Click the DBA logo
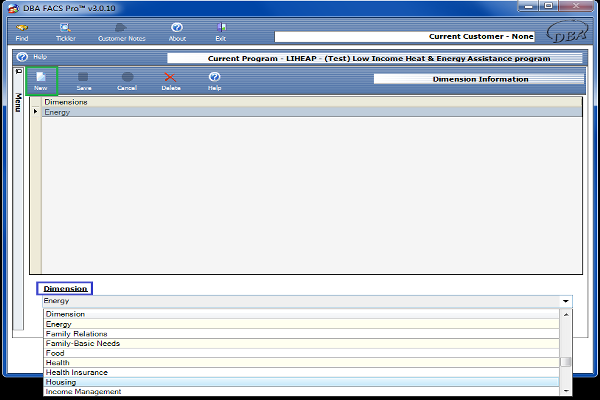 coord(567,32)
